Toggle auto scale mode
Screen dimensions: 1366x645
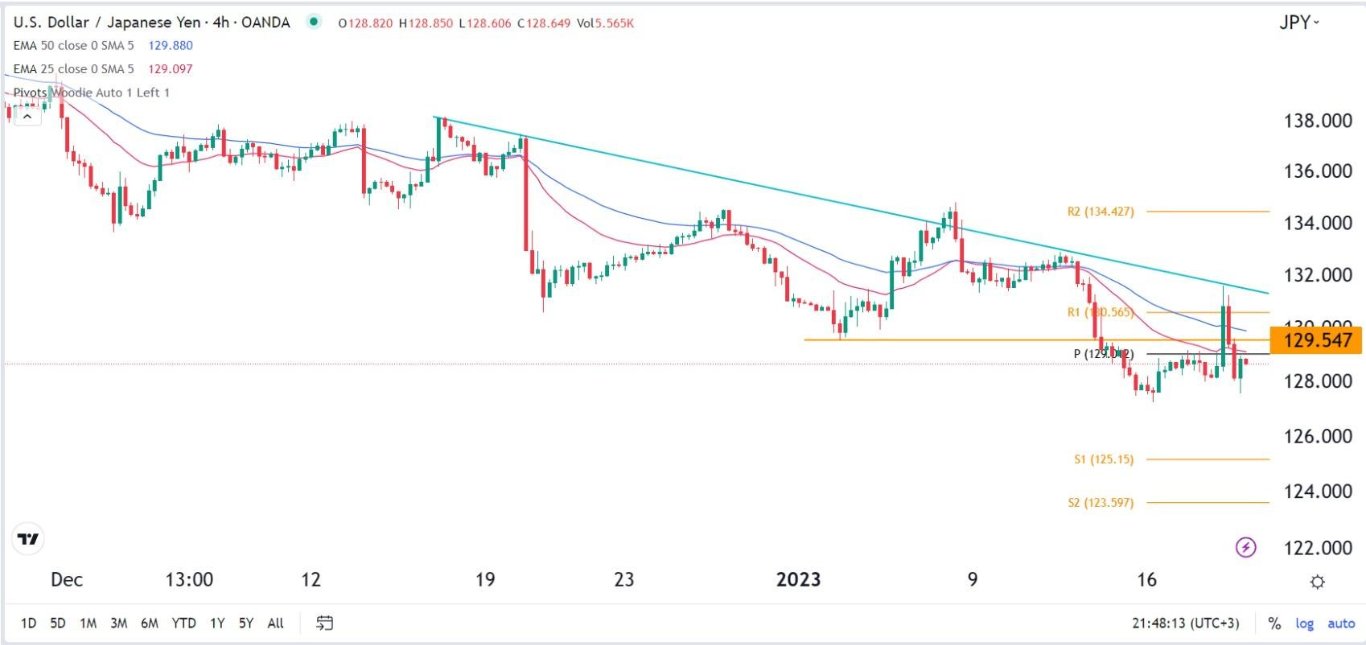[1341, 623]
